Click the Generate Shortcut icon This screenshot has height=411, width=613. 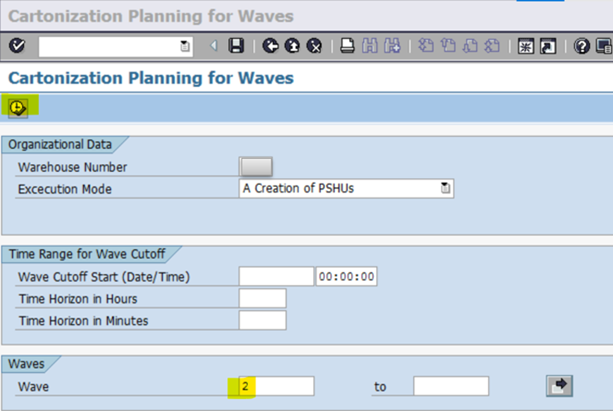(x=548, y=46)
